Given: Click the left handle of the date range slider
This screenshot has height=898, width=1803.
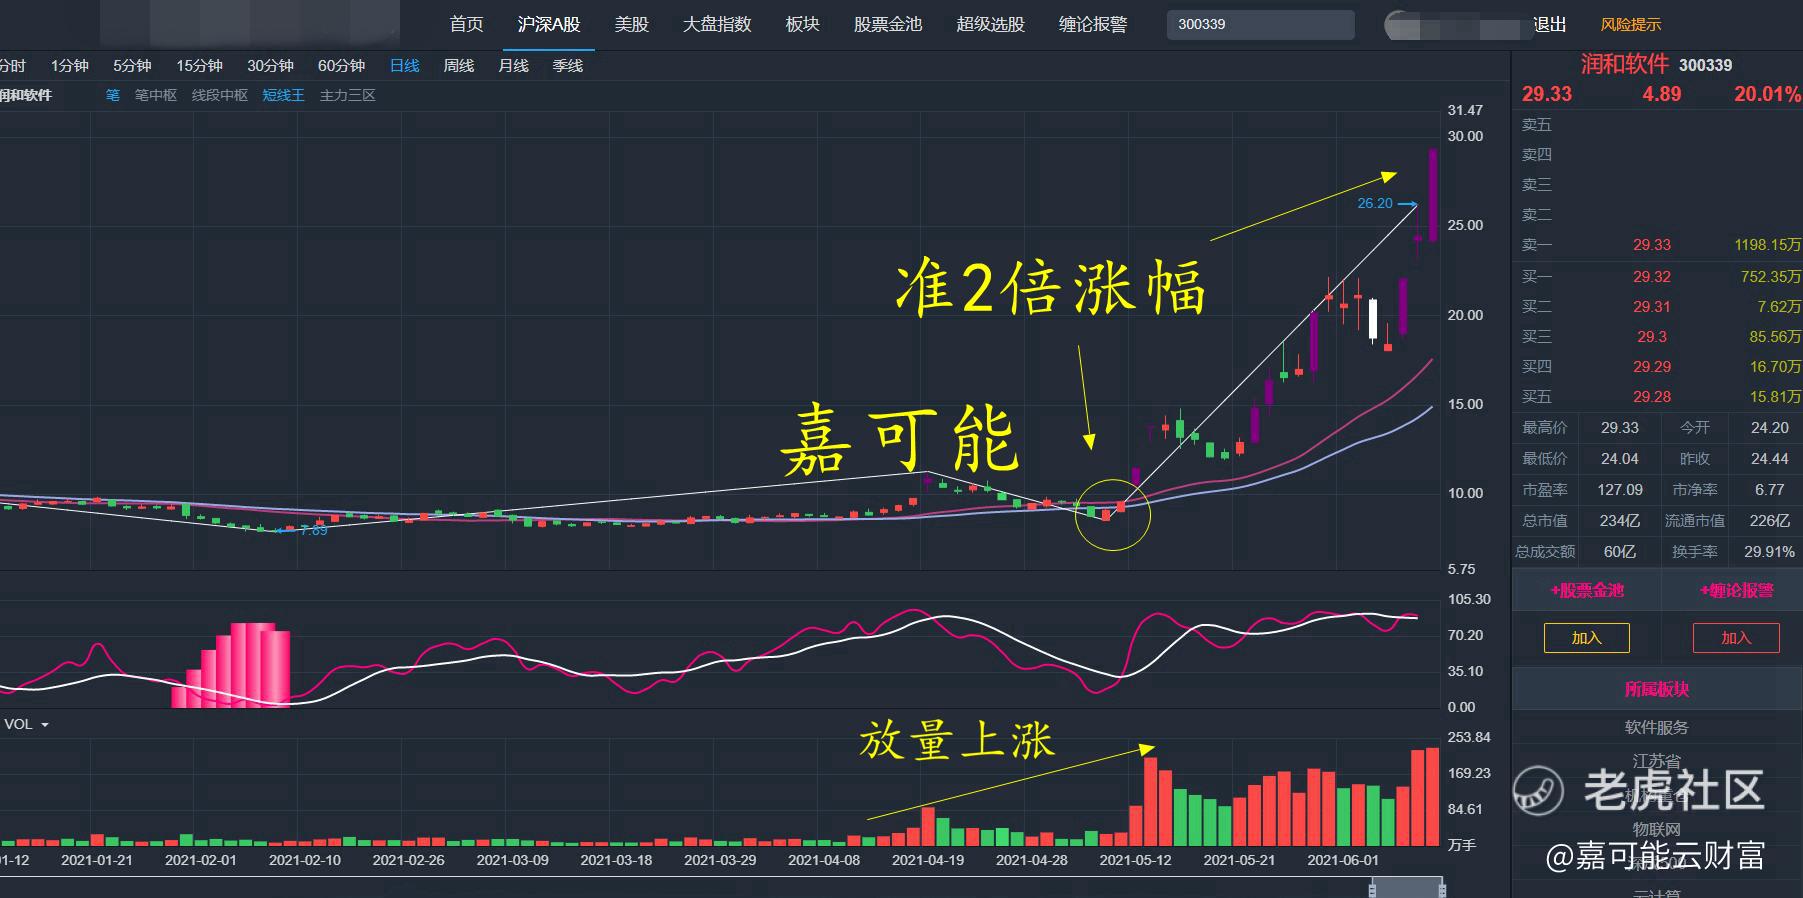Looking at the screenshot, I should [x=1373, y=888].
